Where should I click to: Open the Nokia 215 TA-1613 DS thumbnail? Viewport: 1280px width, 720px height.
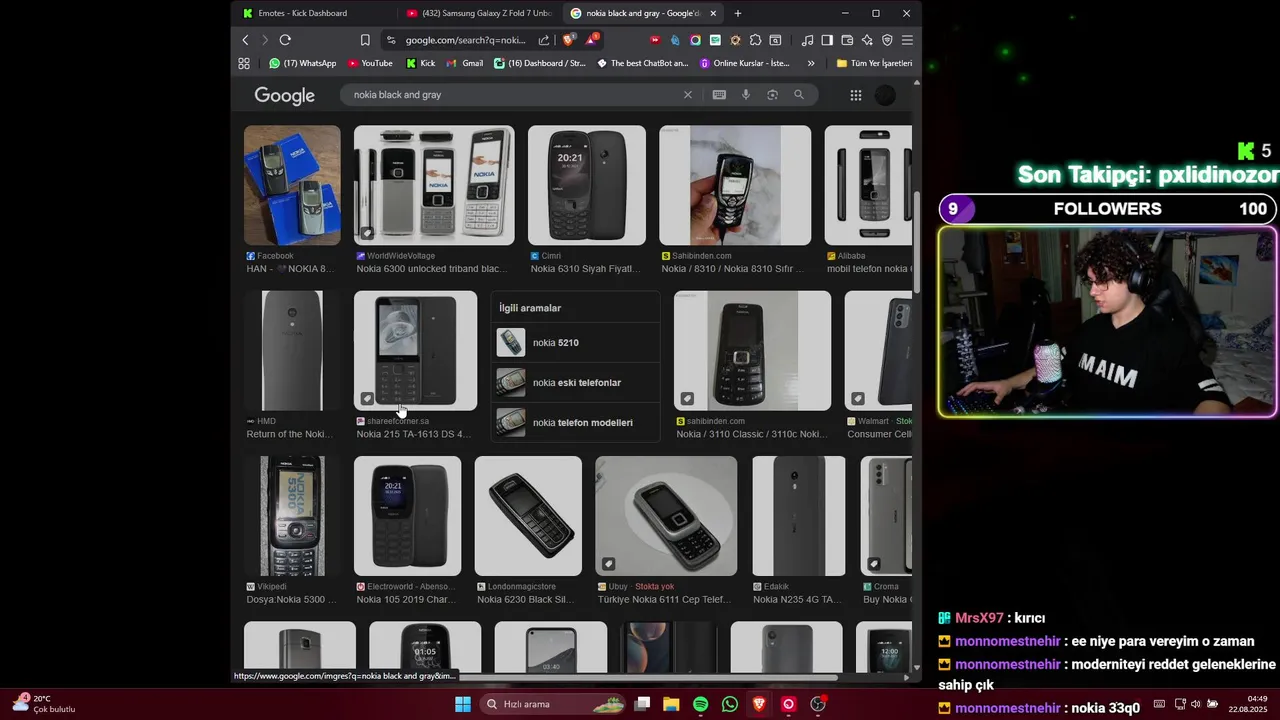tap(415, 351)
